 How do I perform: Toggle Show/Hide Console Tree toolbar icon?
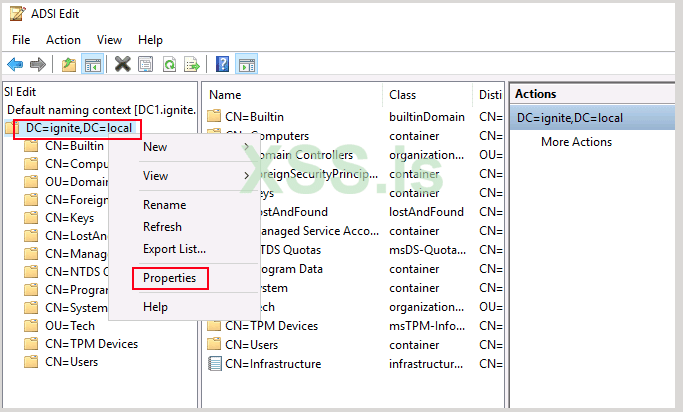[92, 65]
